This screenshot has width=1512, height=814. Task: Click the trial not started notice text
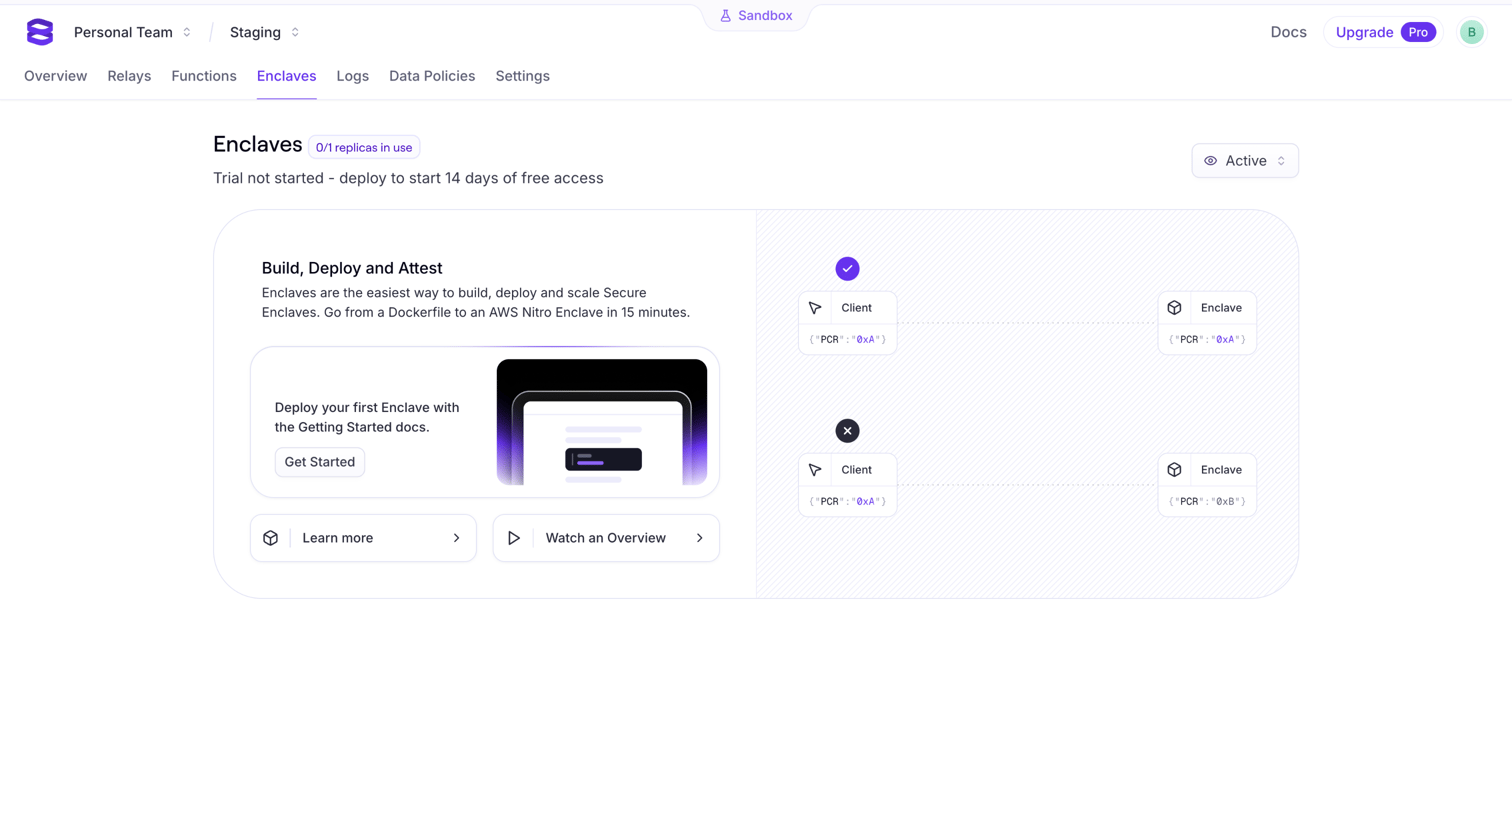coord(408,178)
